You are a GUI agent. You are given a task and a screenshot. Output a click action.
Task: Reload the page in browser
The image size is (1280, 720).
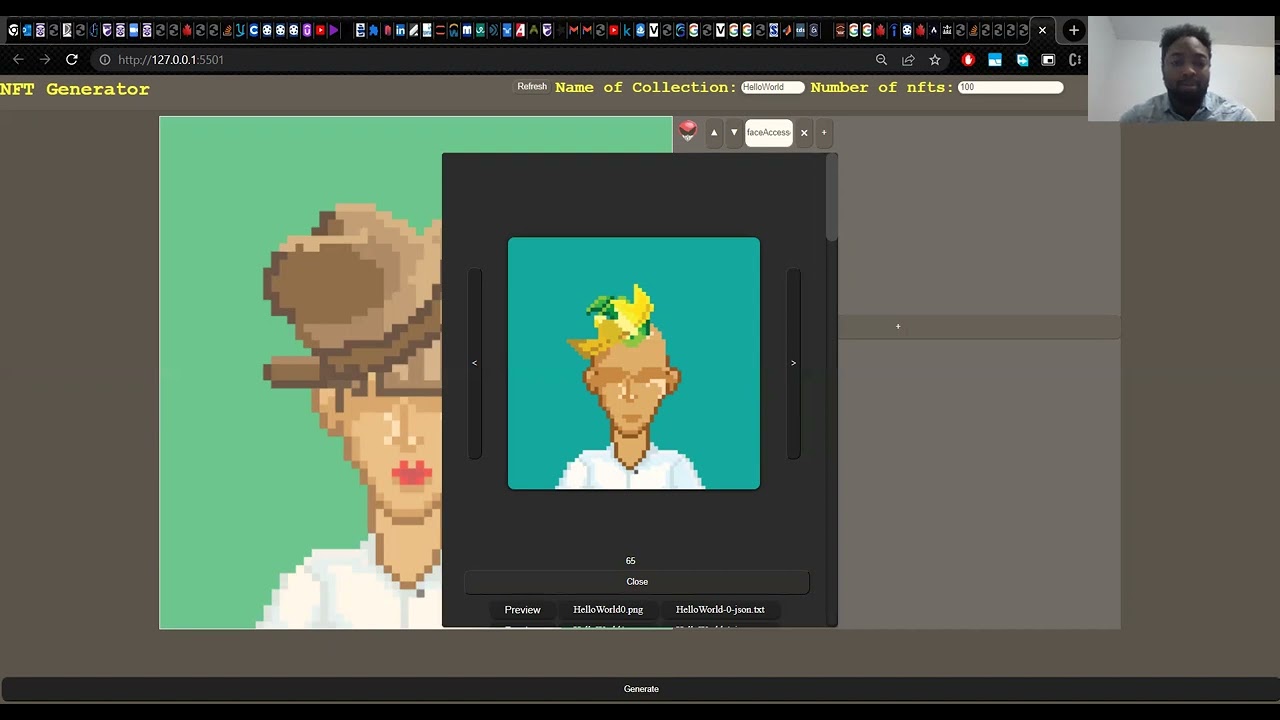(x=72, y=60)
